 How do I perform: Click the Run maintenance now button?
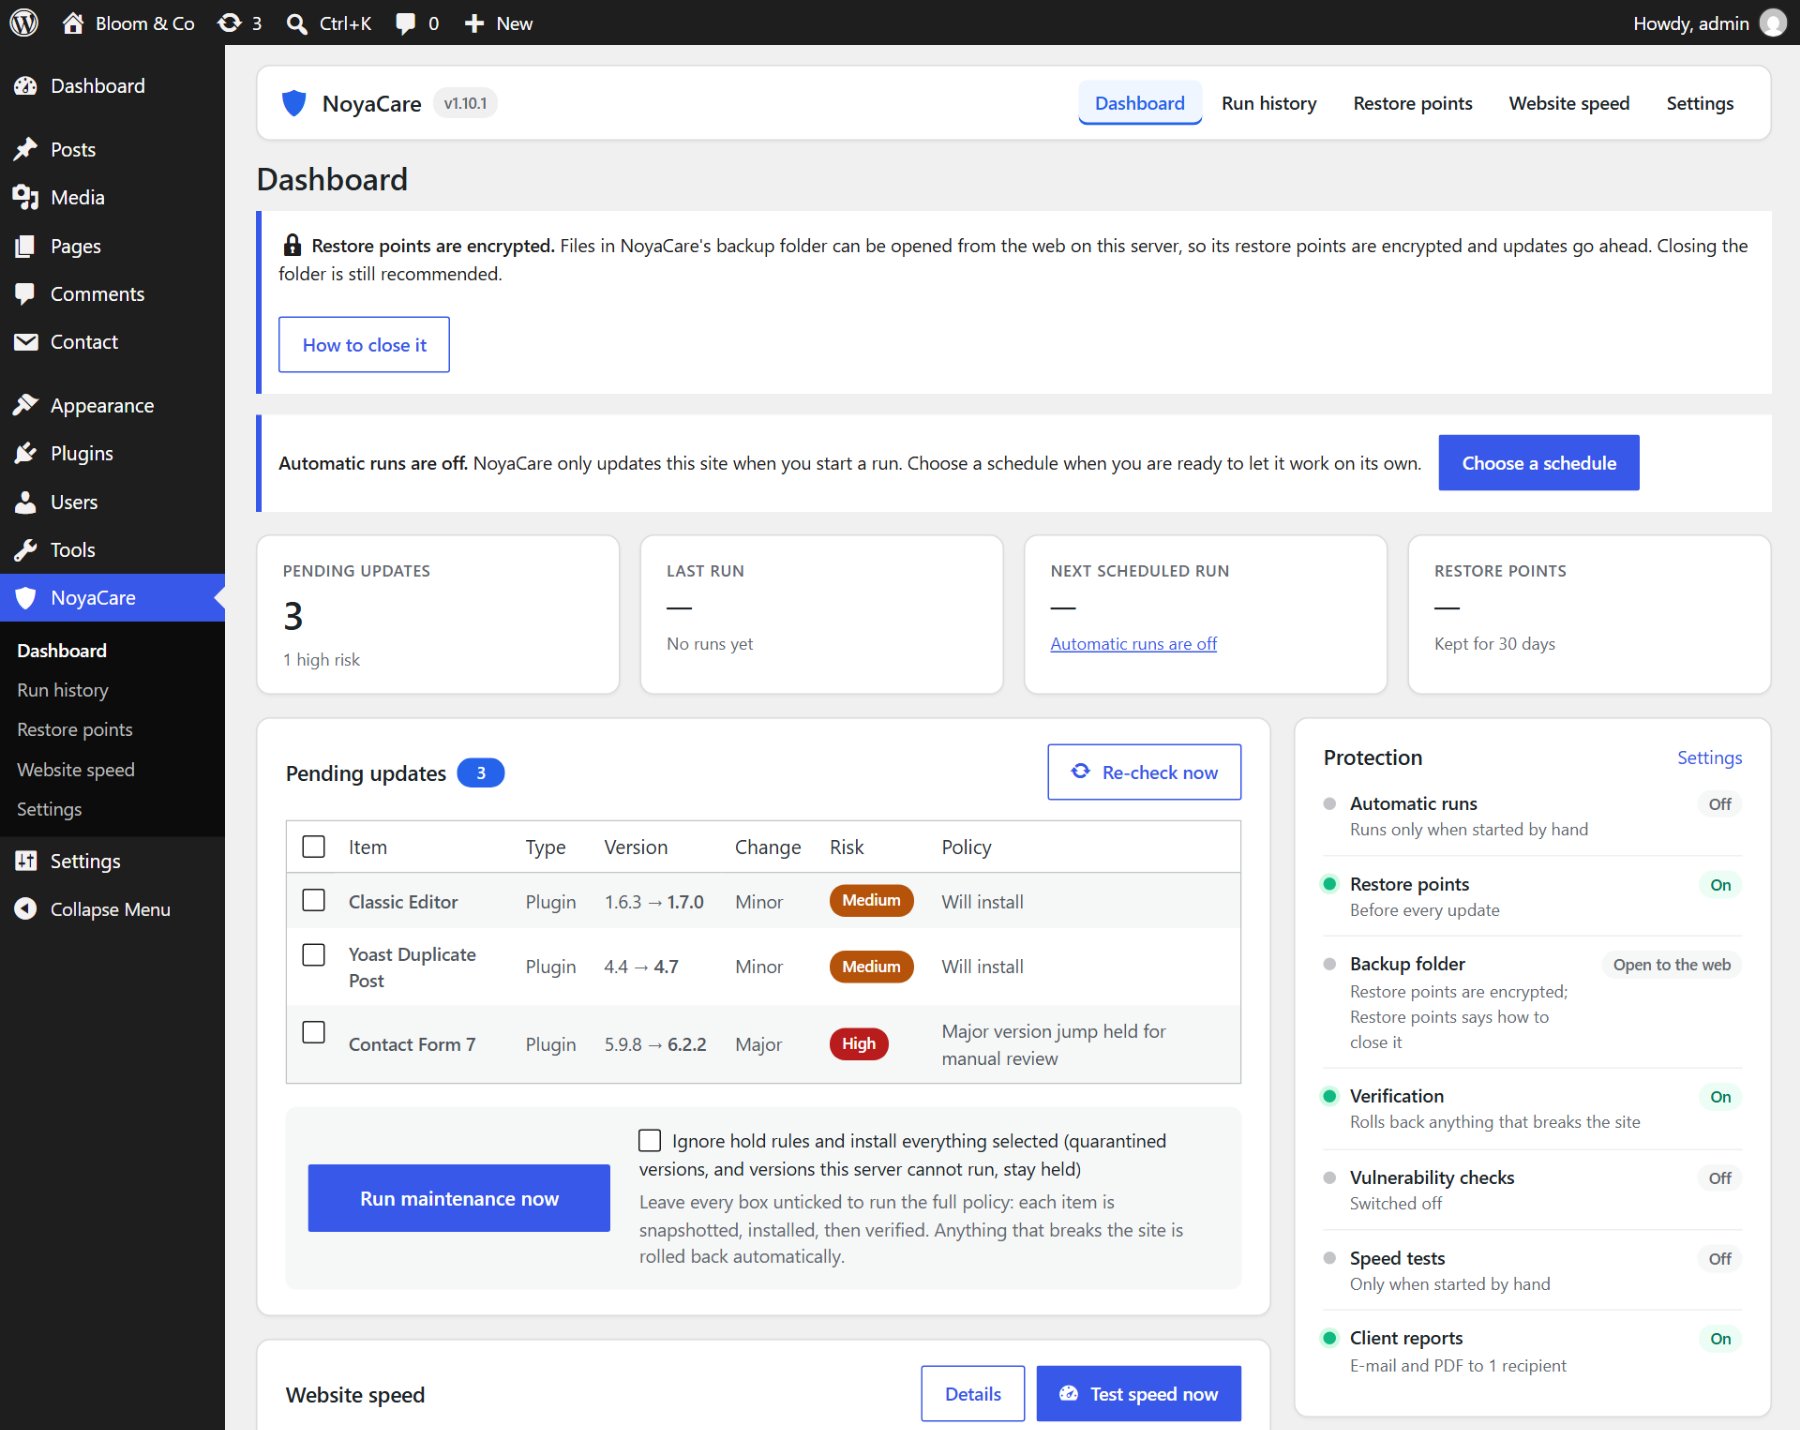click(x=459, y=1198)
